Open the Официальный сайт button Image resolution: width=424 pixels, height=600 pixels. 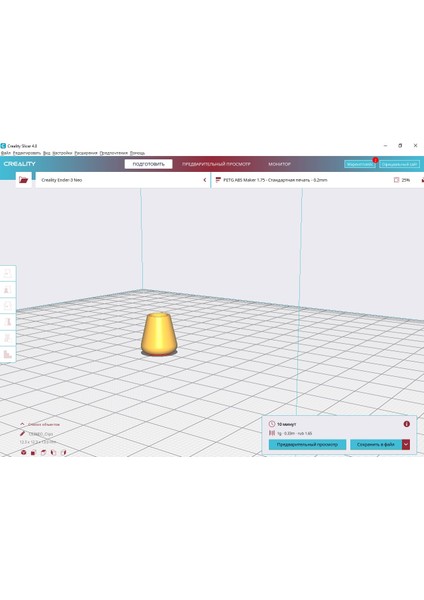tap(400, 164)
